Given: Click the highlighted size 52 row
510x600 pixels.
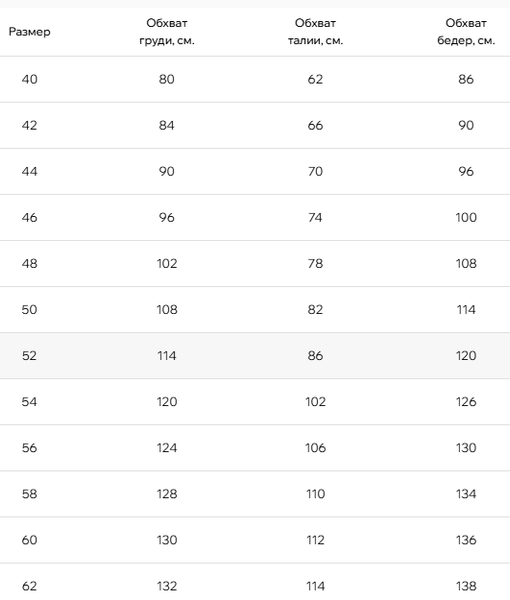Looking at the screenshot, I should click(x=255, y=356).
